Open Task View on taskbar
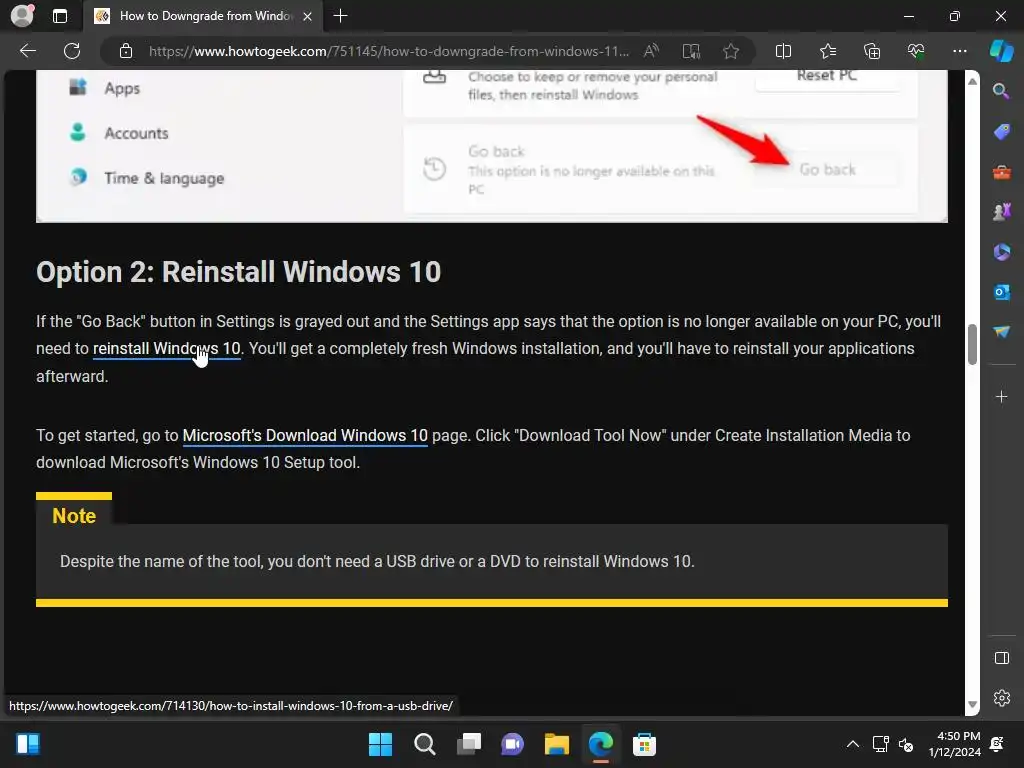The height and width of the screenshot is (768, 1024). (x=468, y=744)
